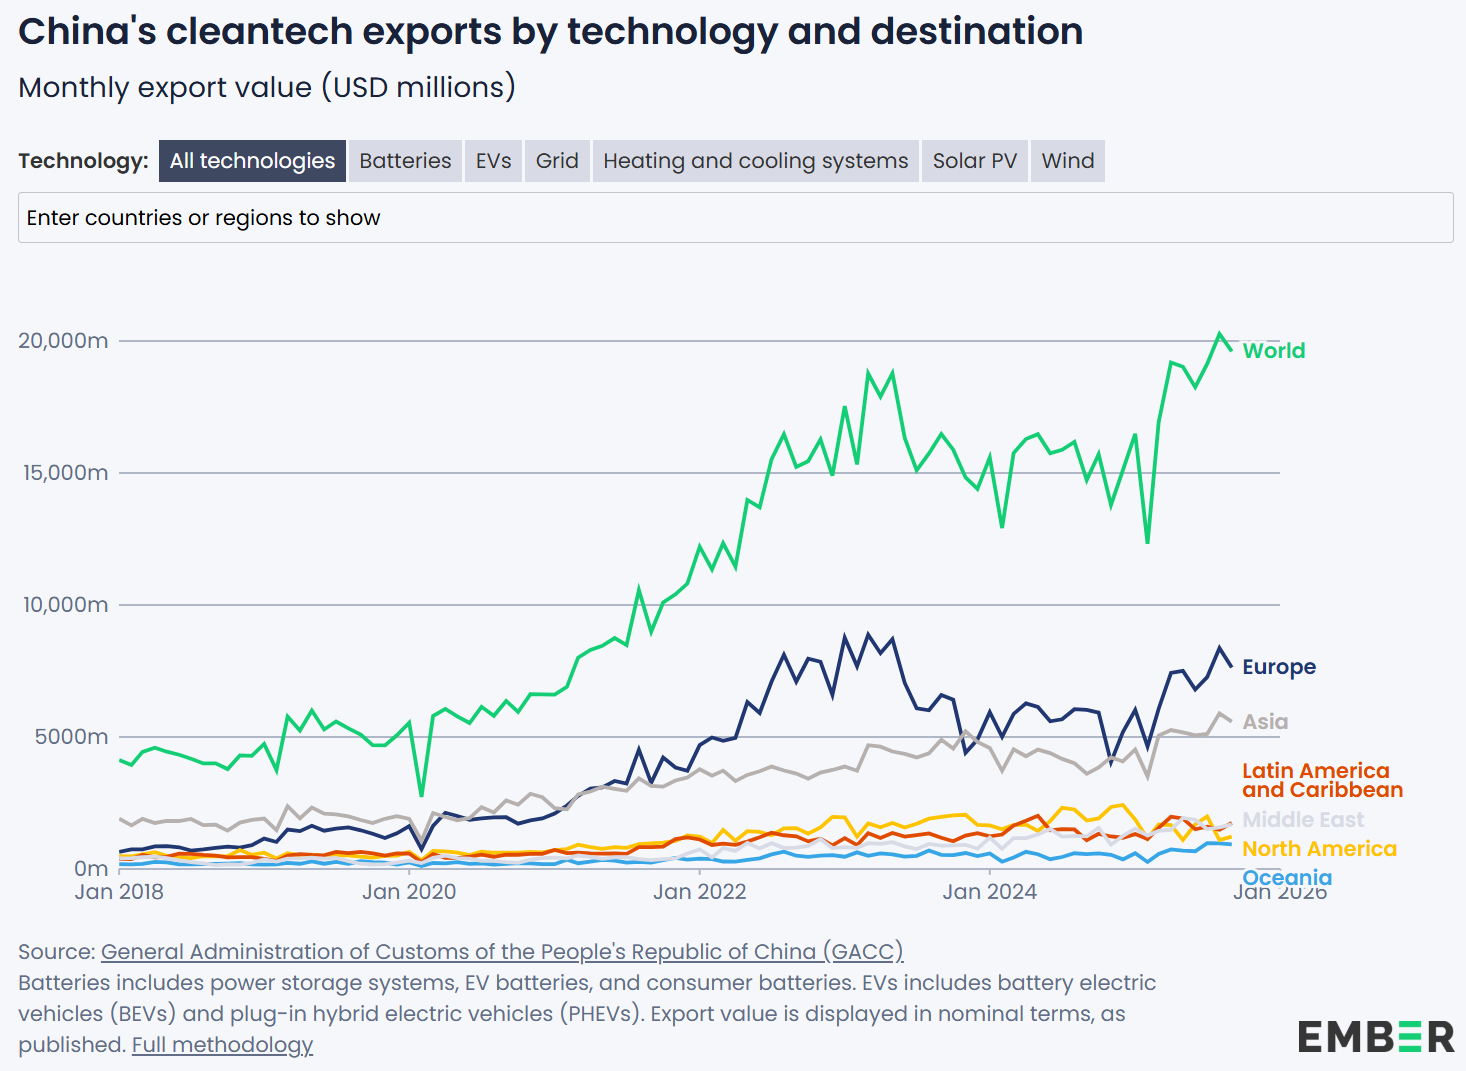Click the All technologies filter button

pos(252,160)
